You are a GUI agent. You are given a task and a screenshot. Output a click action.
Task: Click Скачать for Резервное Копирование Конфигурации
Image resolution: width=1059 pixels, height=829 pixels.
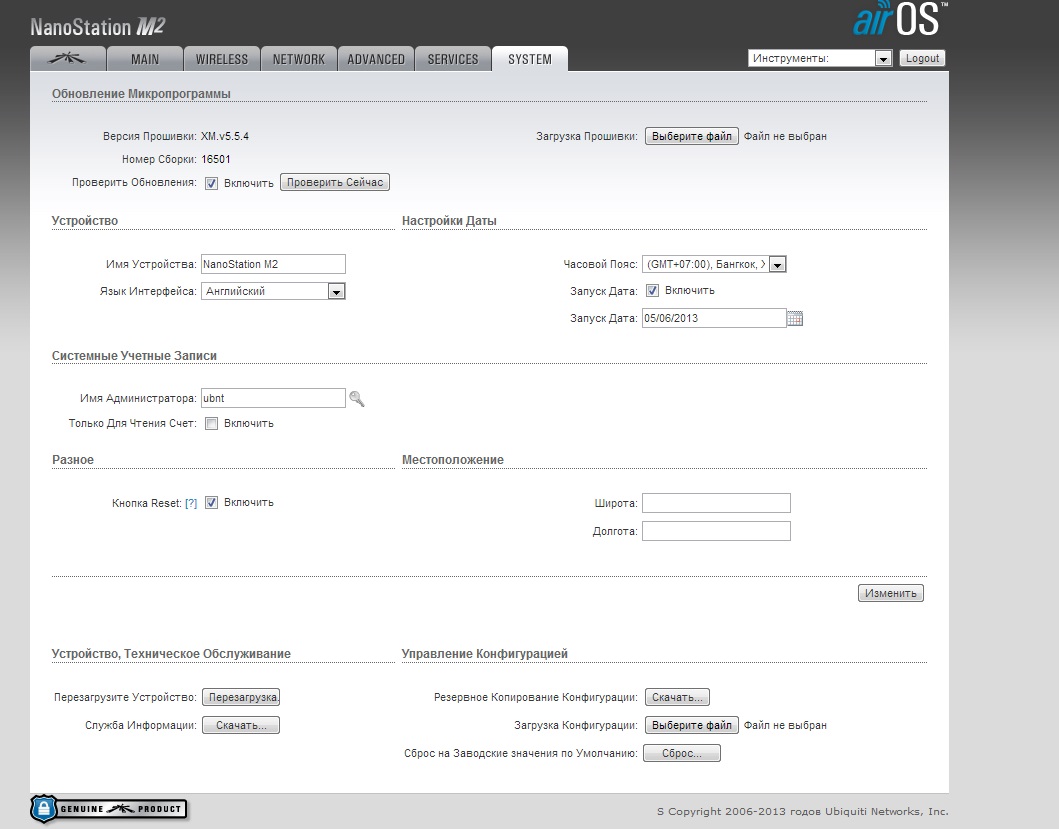[677, 697]
